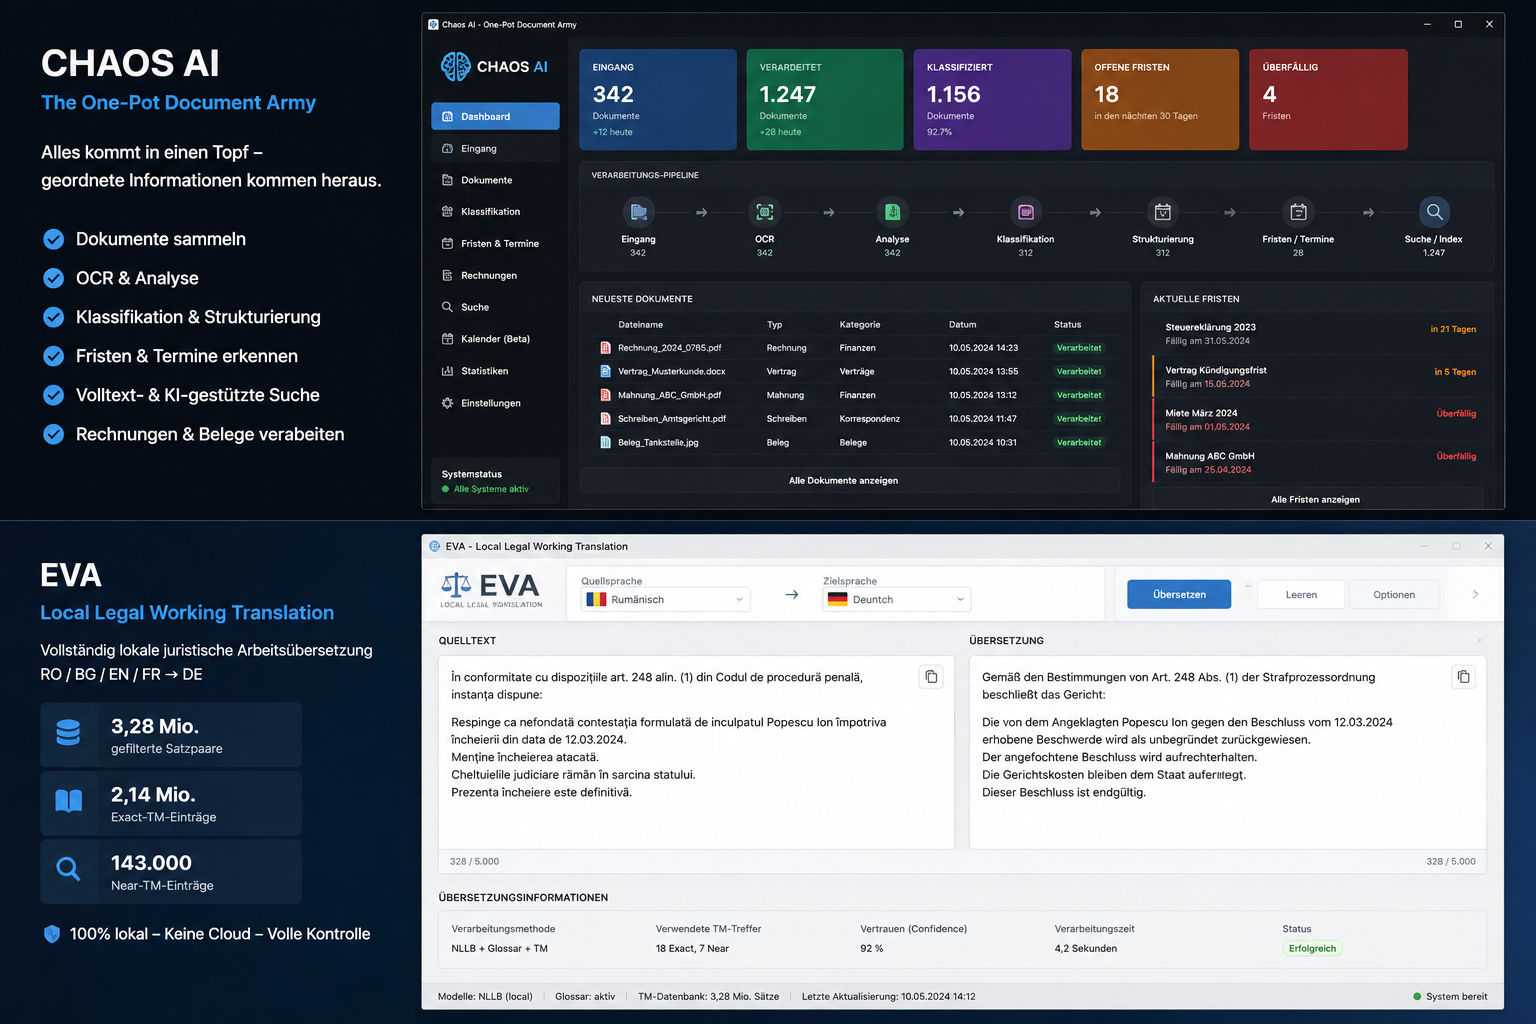
Task: Select Dashboard in the Chaos AI sidebar
Action: pos(495,117)
